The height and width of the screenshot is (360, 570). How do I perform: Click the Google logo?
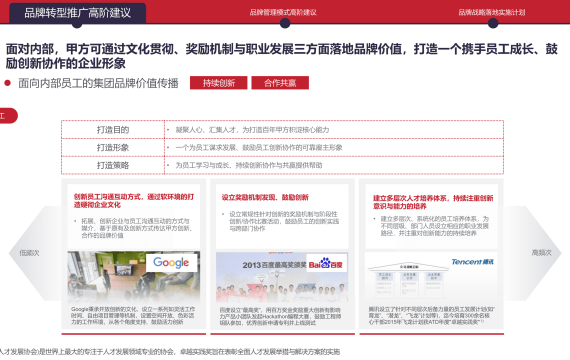[x=171, y=263]
